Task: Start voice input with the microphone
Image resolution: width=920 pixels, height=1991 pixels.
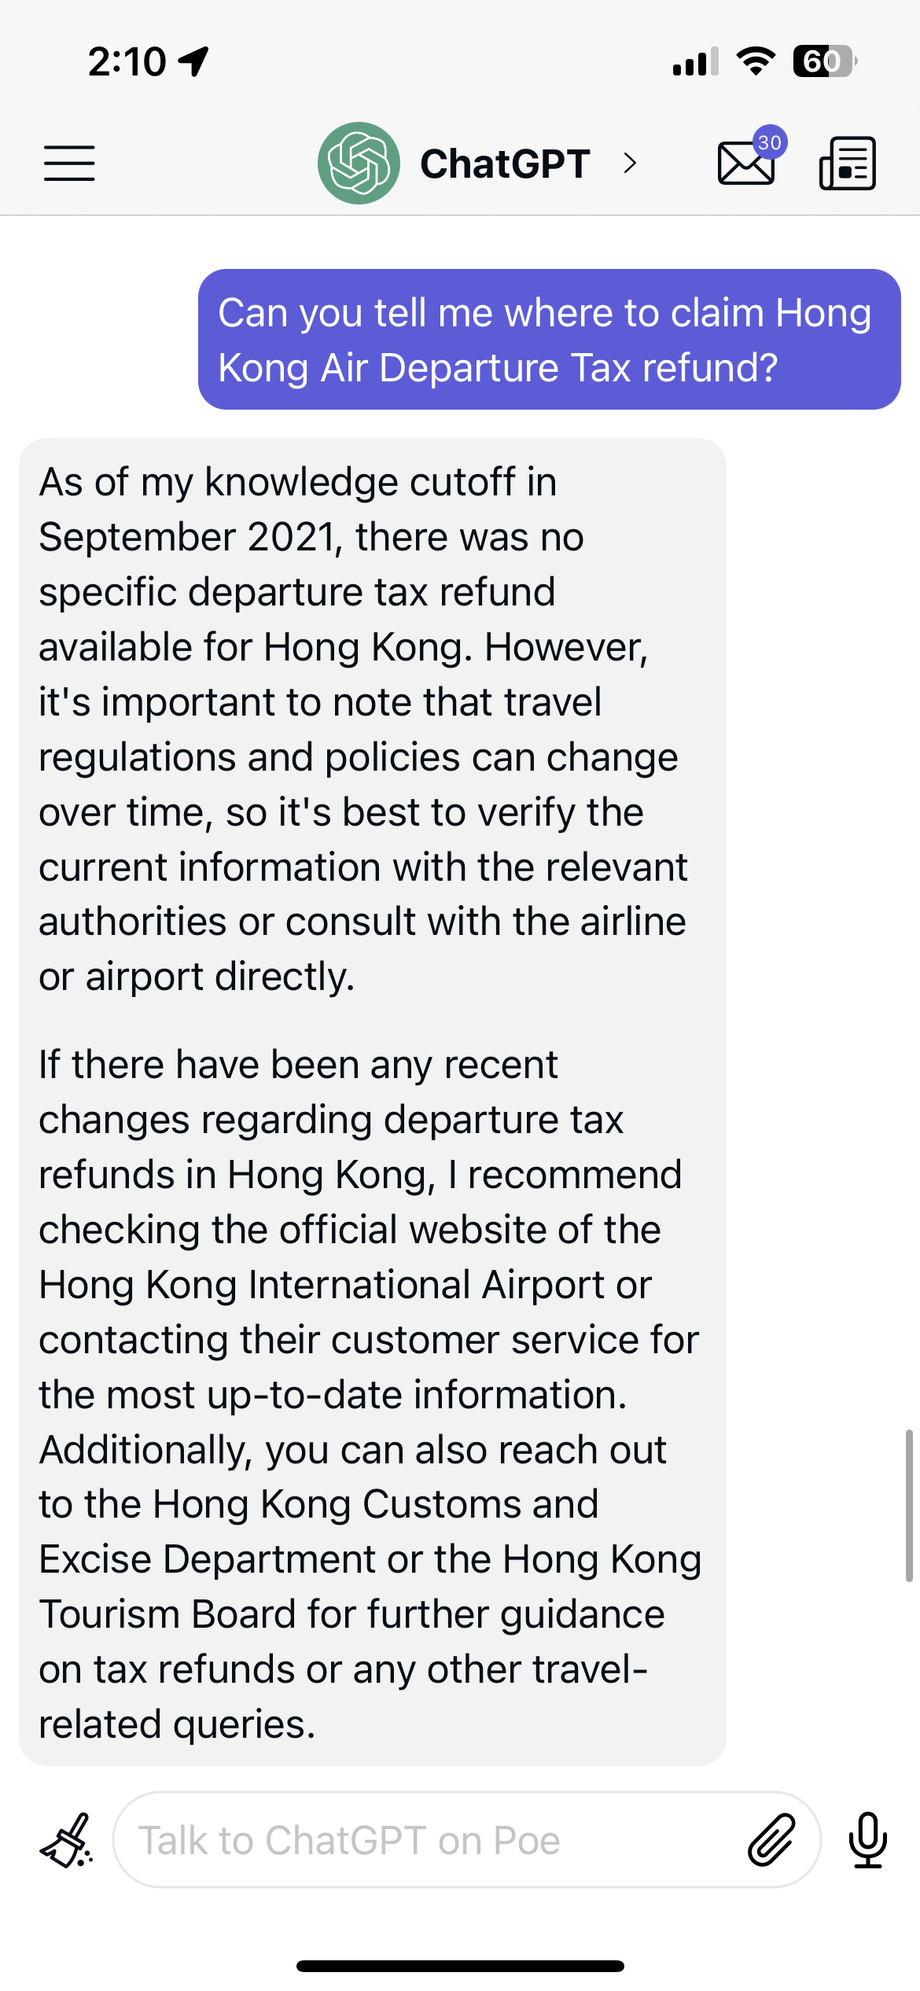Action: (x=867, y=1840)
